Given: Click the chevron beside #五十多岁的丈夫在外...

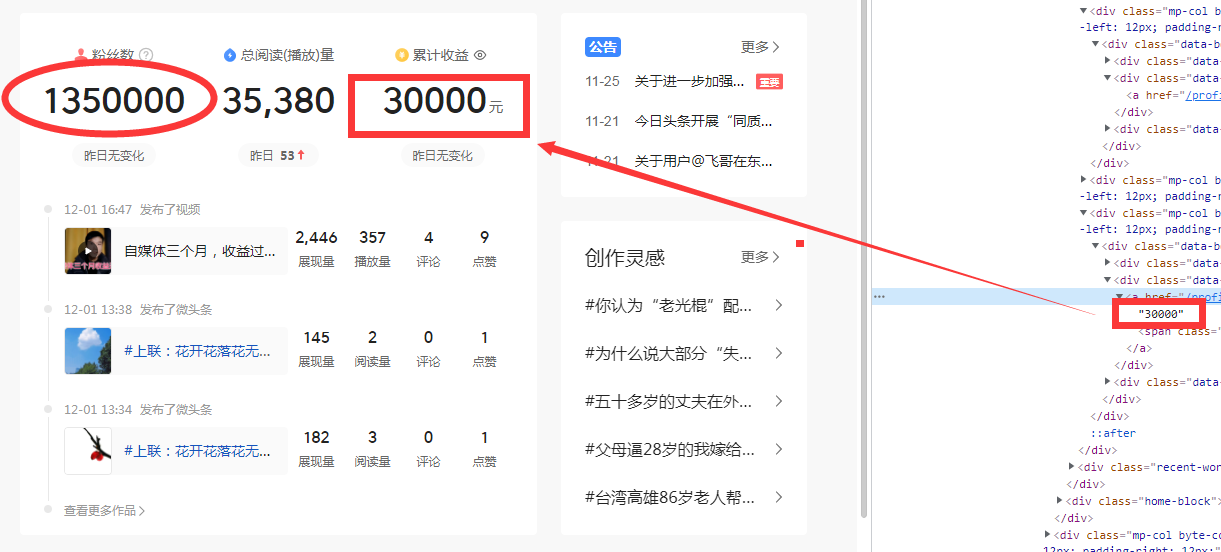Looking at the screenshot, I should tap(778, 401).
